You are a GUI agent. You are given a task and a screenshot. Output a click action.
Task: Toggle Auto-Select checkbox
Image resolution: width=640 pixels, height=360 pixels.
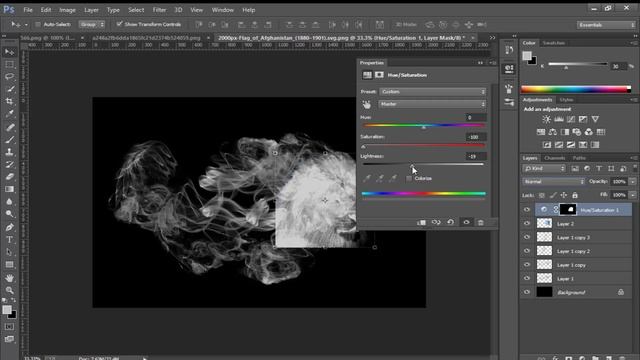click(38, 24)
